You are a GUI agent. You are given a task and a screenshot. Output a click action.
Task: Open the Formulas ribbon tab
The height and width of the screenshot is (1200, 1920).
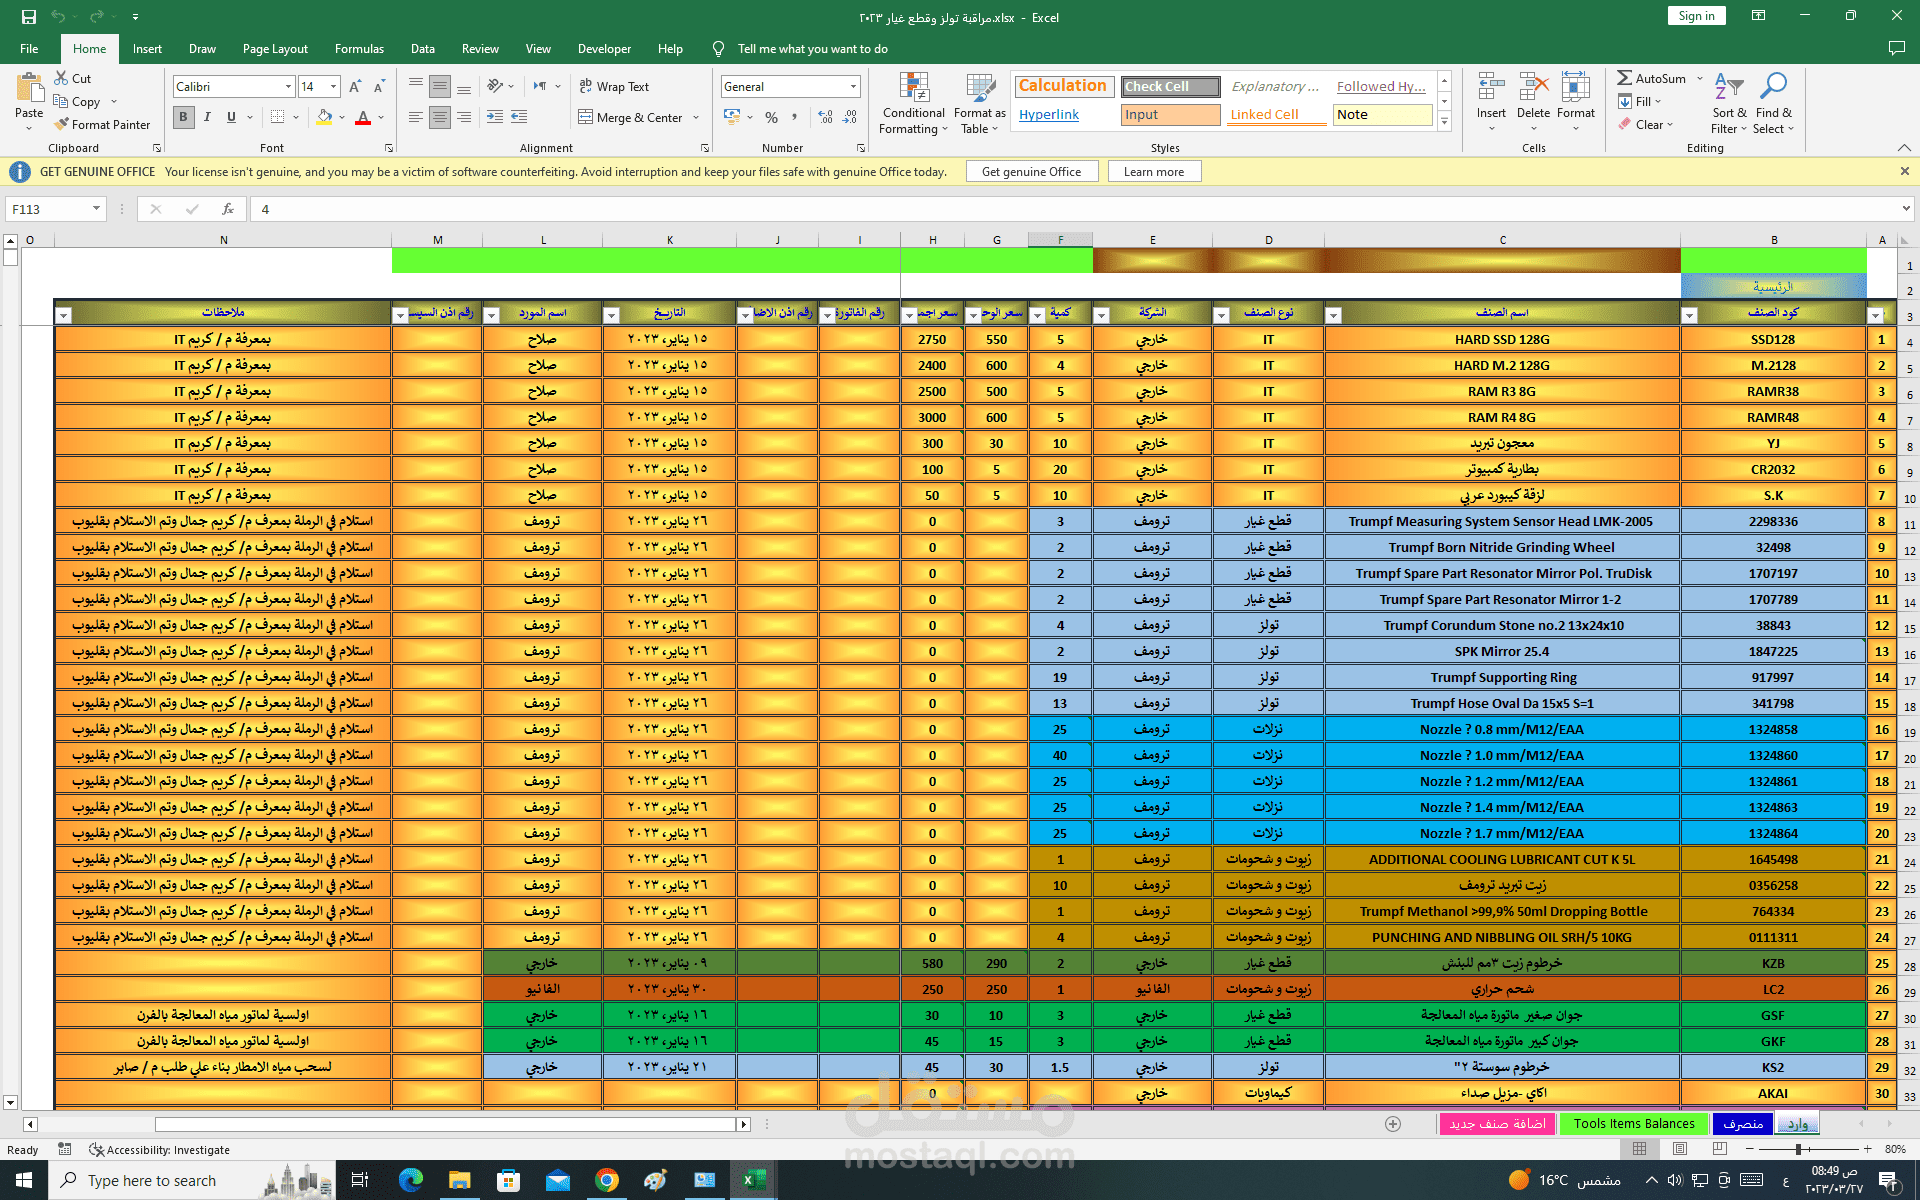pos(359,48)
